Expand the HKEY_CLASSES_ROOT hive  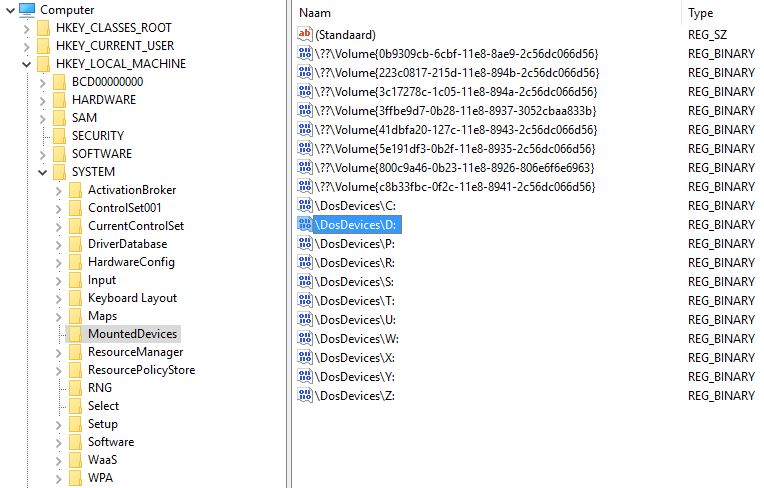(x=27, y=28)
